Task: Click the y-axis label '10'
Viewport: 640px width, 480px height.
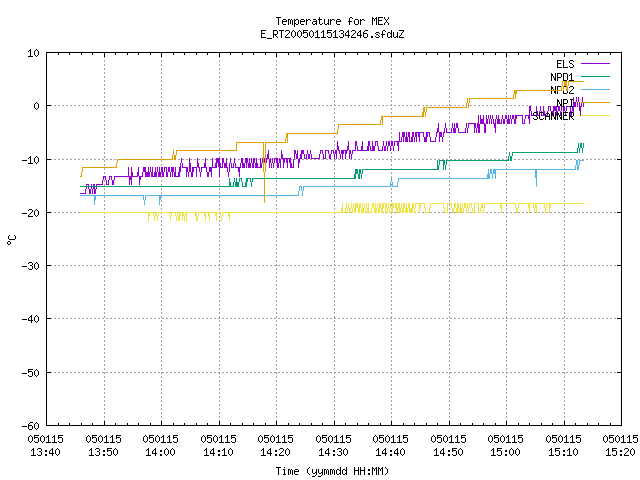Action: [33, 53]
